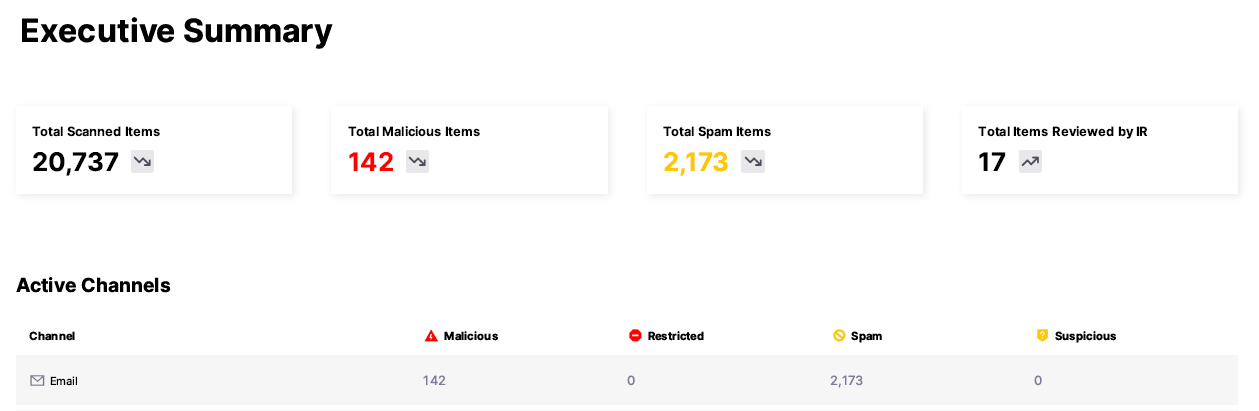Click Email row Restricted value 0
This screenshot has width=1259, height=411.
(x=631, y=381)
